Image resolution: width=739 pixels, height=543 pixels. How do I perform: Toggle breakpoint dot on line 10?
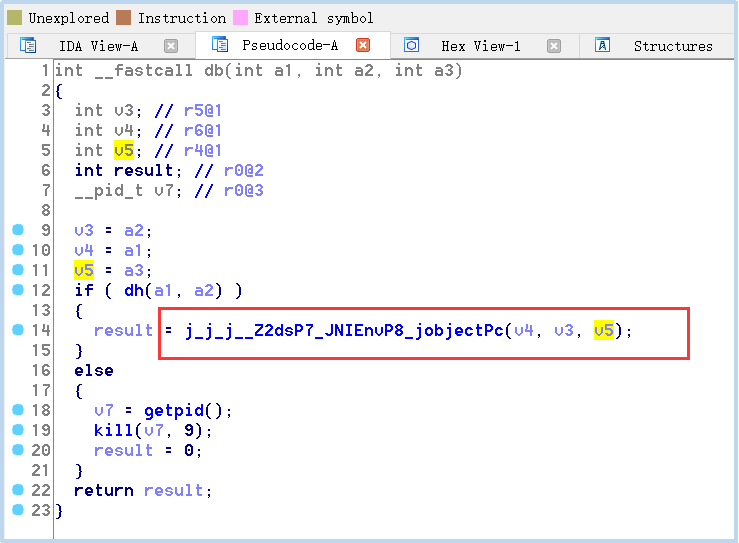(x=18, y=249)
